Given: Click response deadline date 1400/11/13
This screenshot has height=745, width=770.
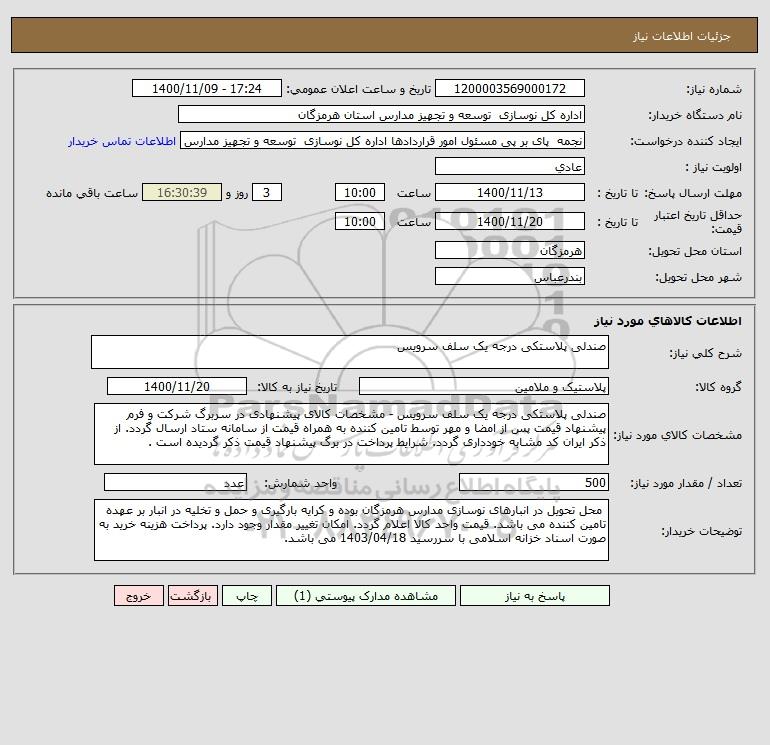Looking at the screenshot, I should (510, 193).
